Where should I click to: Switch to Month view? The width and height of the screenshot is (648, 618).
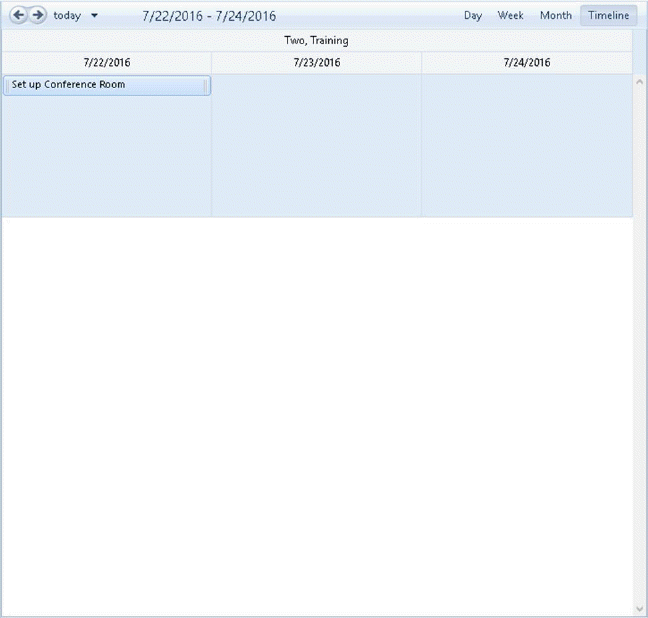pos(555,16)
